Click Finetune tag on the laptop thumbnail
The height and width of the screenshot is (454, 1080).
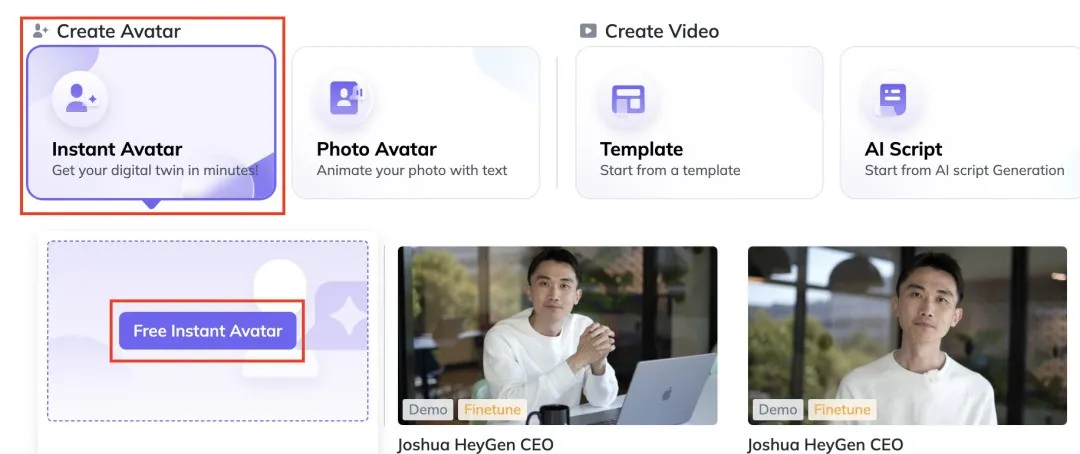492,409
